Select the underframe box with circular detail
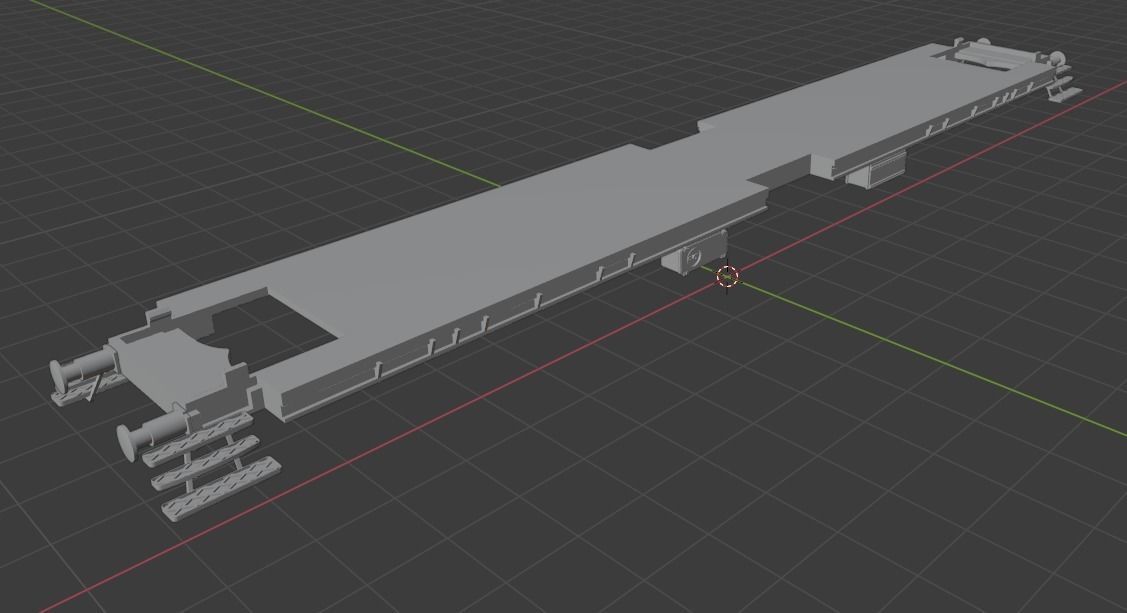 click(694, 252)
